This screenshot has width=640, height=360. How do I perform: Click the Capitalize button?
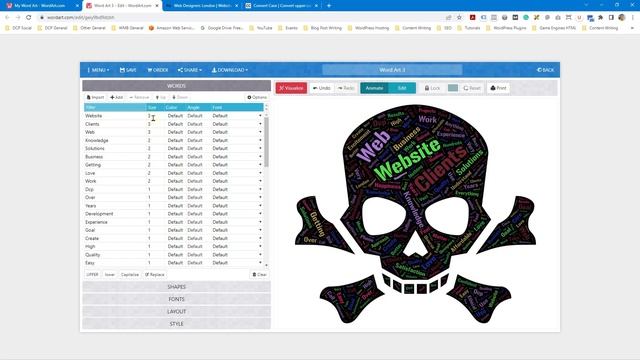tap(130, 275)
